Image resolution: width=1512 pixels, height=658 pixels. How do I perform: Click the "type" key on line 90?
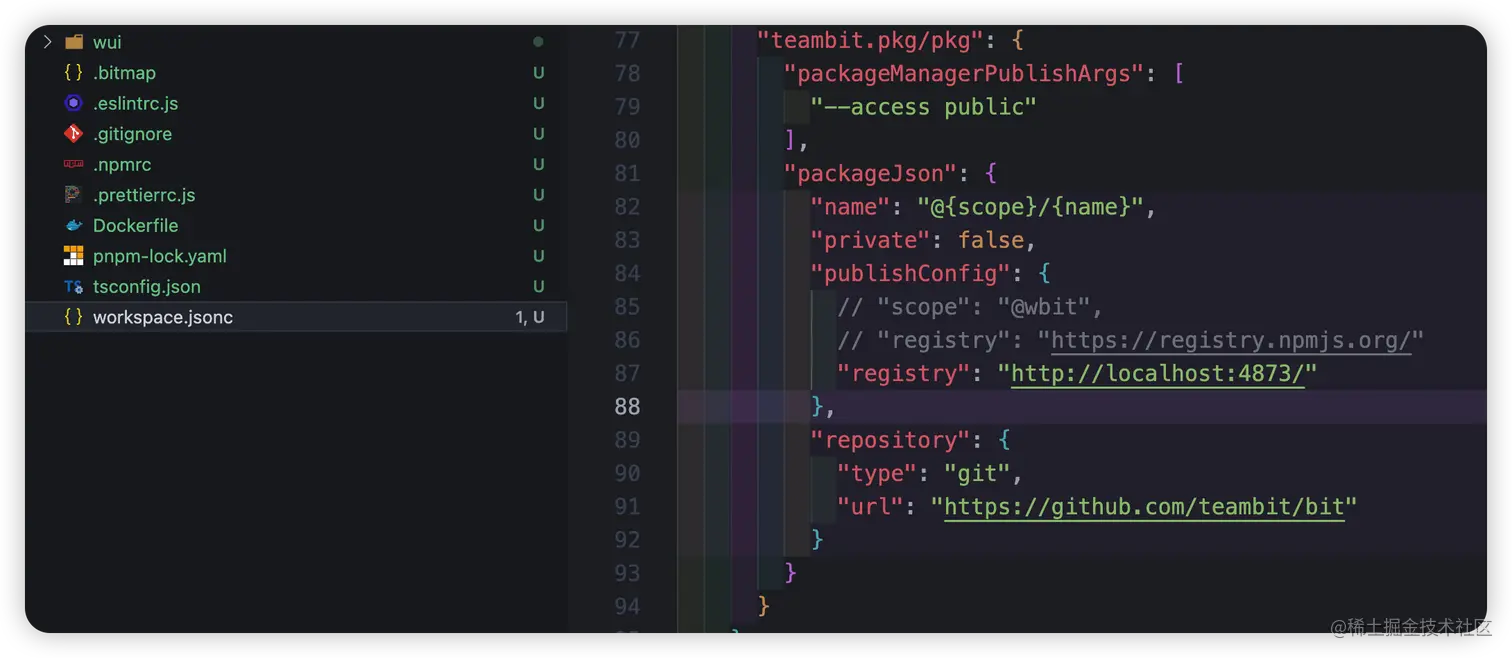[x=877, y=473]
